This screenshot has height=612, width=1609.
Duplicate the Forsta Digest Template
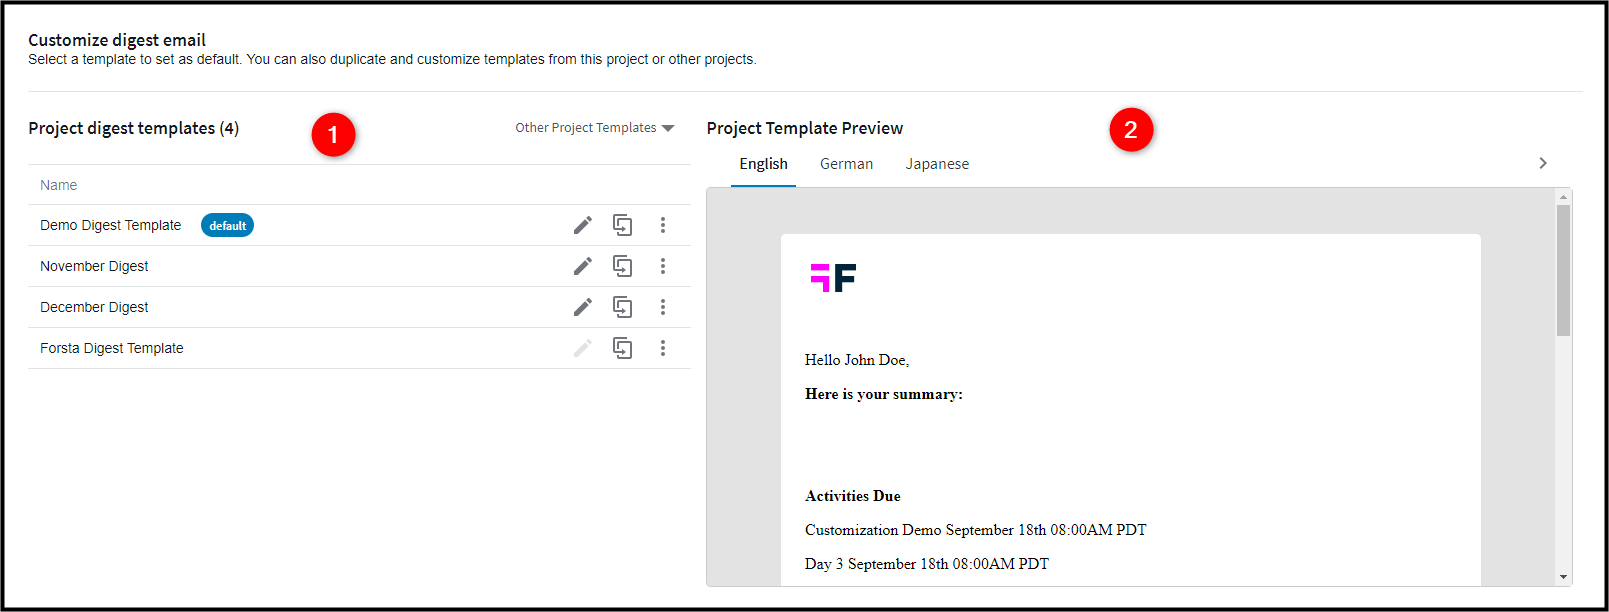tap(622, 348)
